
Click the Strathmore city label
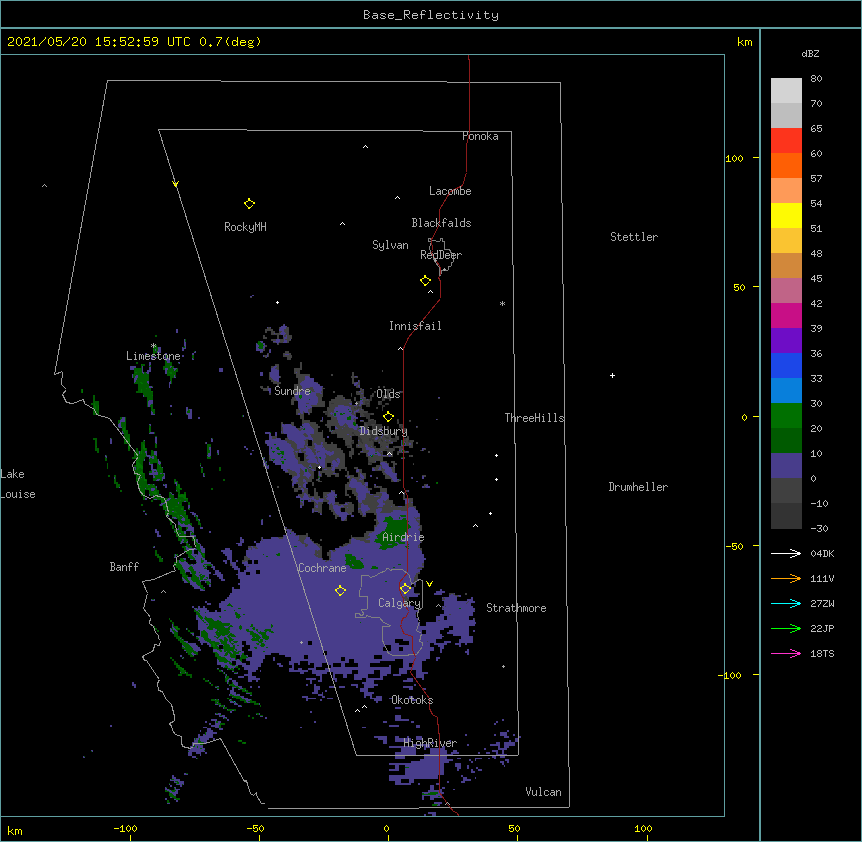tap(516, 608)
